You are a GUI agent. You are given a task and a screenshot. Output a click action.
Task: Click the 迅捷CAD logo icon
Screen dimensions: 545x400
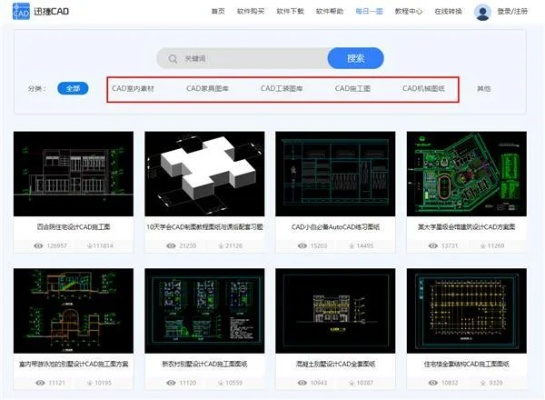[21, 11]
